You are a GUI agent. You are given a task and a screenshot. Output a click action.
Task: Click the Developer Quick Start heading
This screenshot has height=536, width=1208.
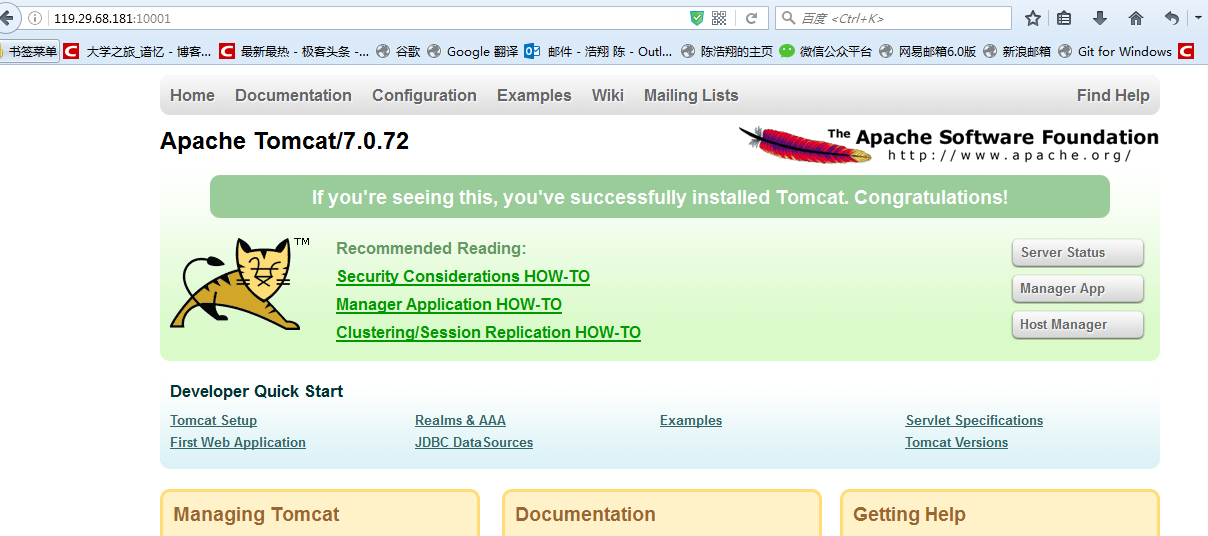256,391
